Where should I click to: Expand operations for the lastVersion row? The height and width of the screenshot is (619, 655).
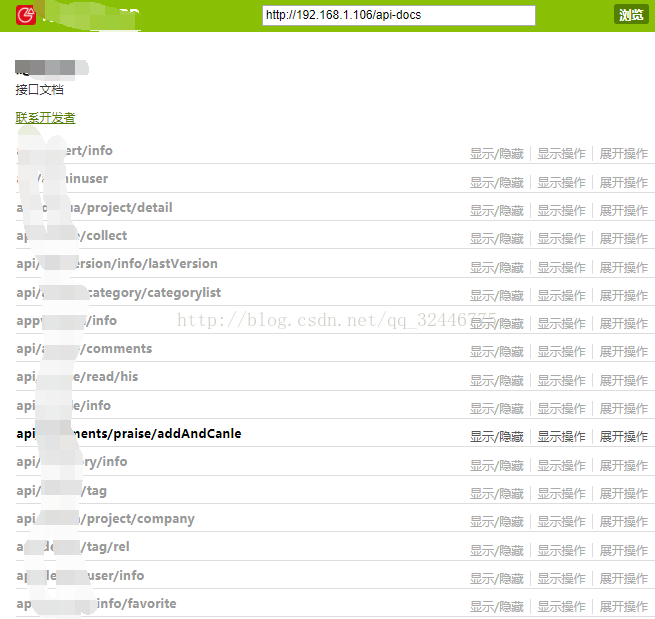point(624,267)
